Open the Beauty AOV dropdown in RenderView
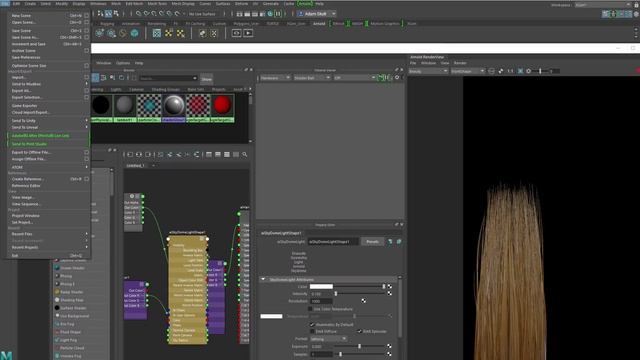The image size is (640, 360). 429,71
